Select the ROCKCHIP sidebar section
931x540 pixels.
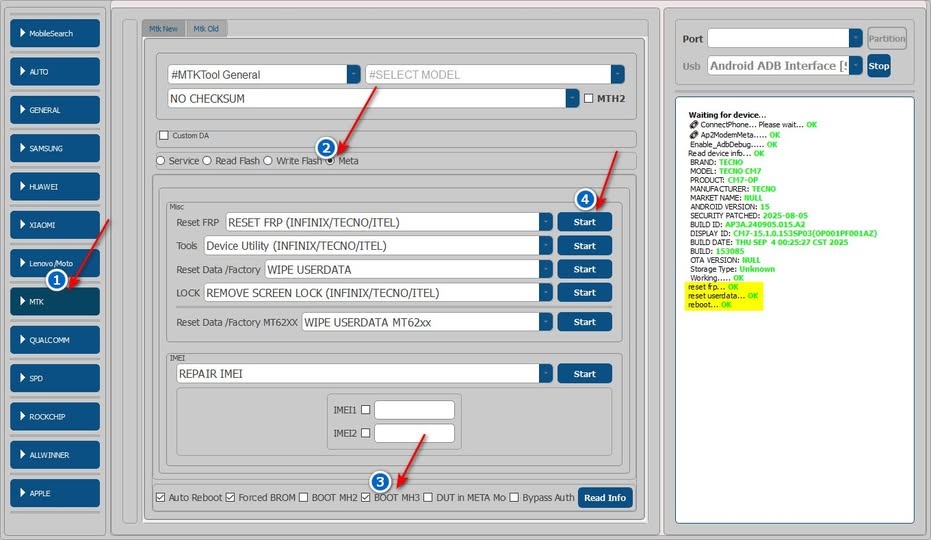(56, 416)
